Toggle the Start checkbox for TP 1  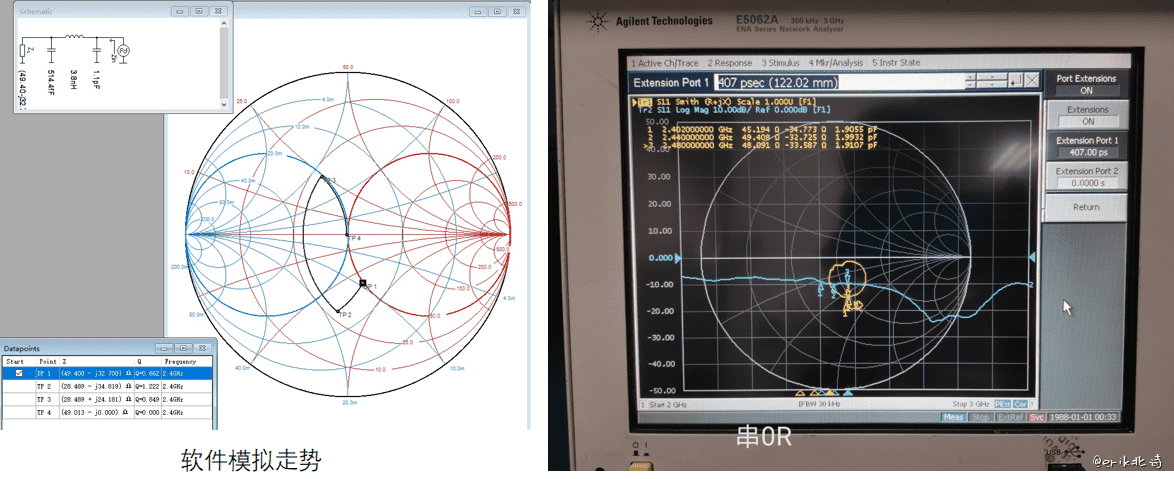(17, 373)
